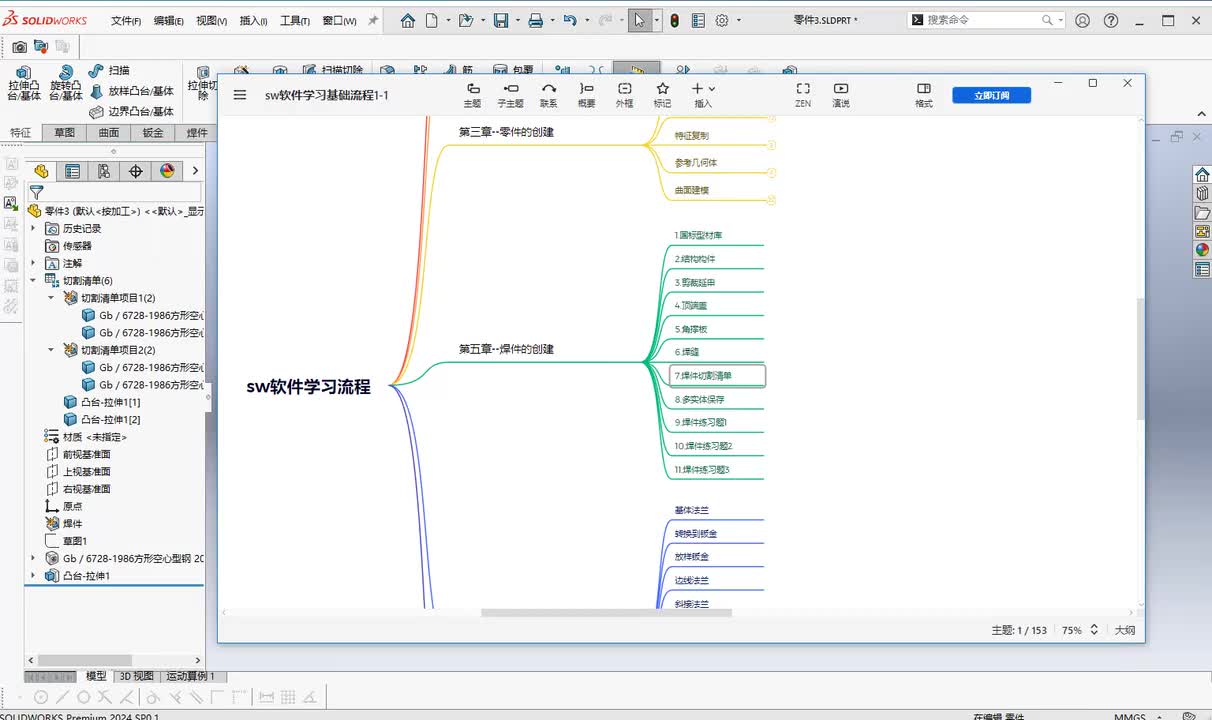Open the Options gear icon
The width and height of the screenshot is (1212, 720).
click(x=722, y=20)
